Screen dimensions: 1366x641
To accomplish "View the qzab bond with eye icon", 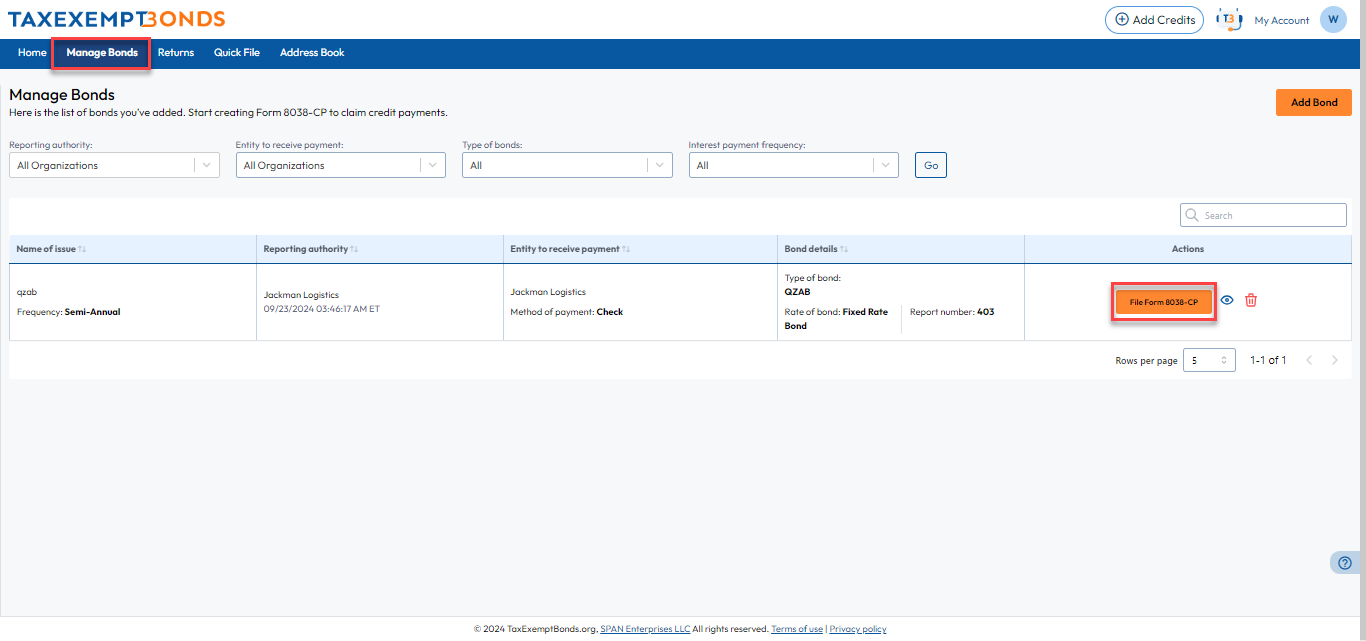I will click(1227, 300).
